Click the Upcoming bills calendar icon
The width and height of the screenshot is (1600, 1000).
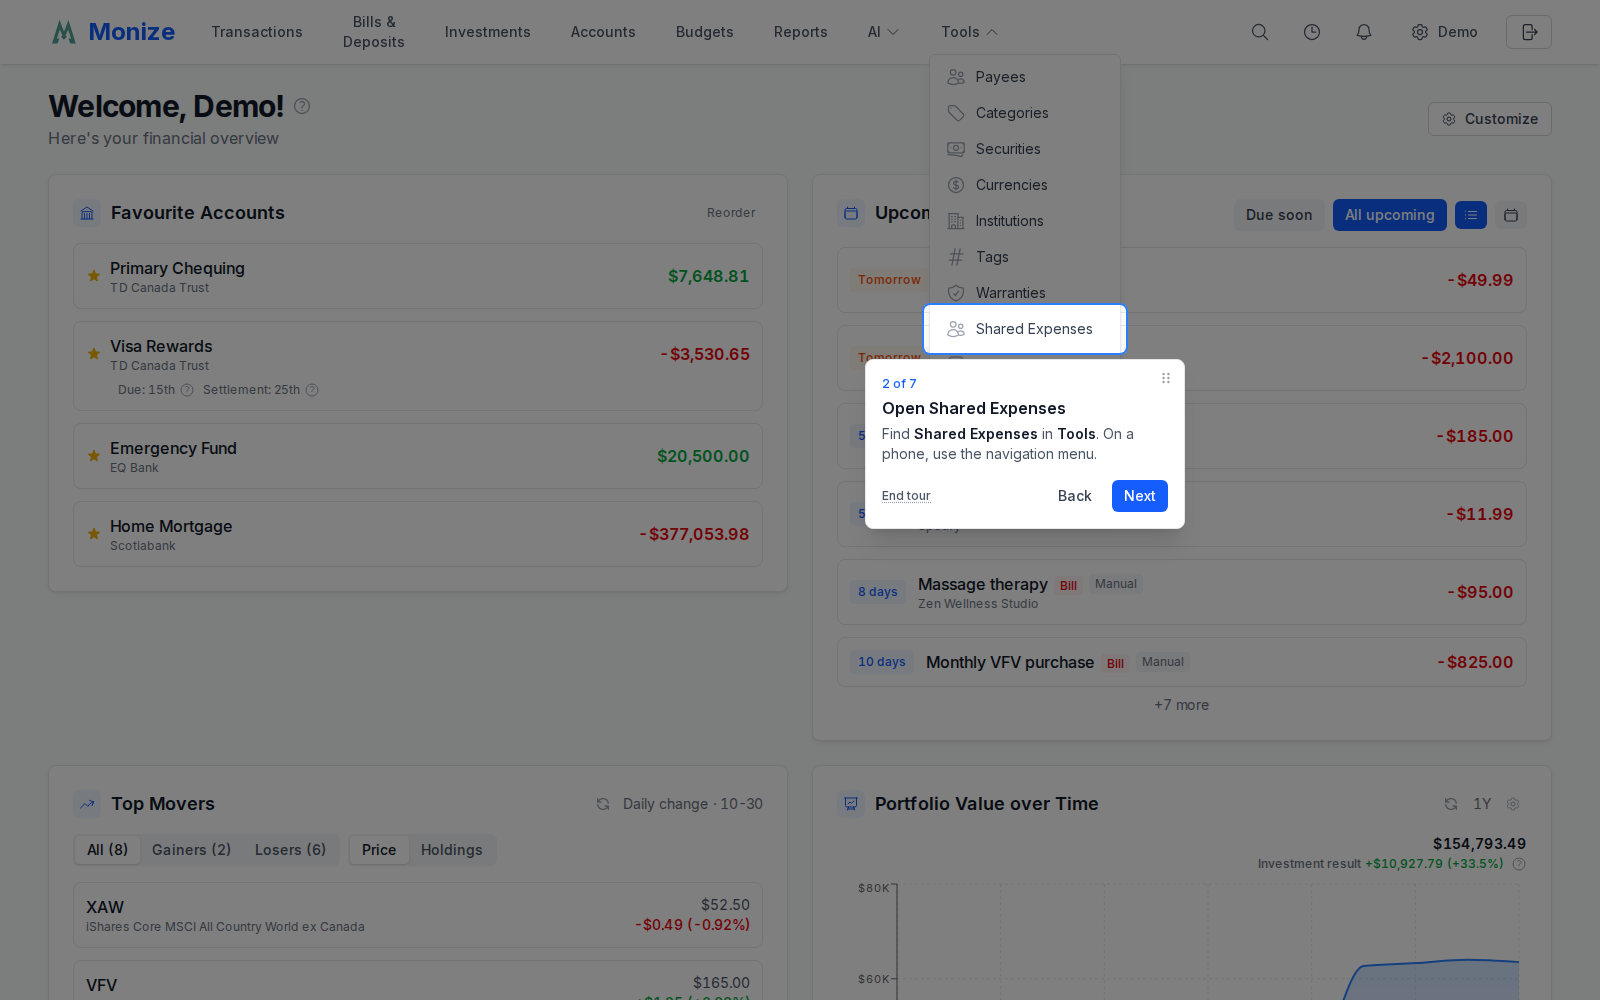tap(851, 213)
